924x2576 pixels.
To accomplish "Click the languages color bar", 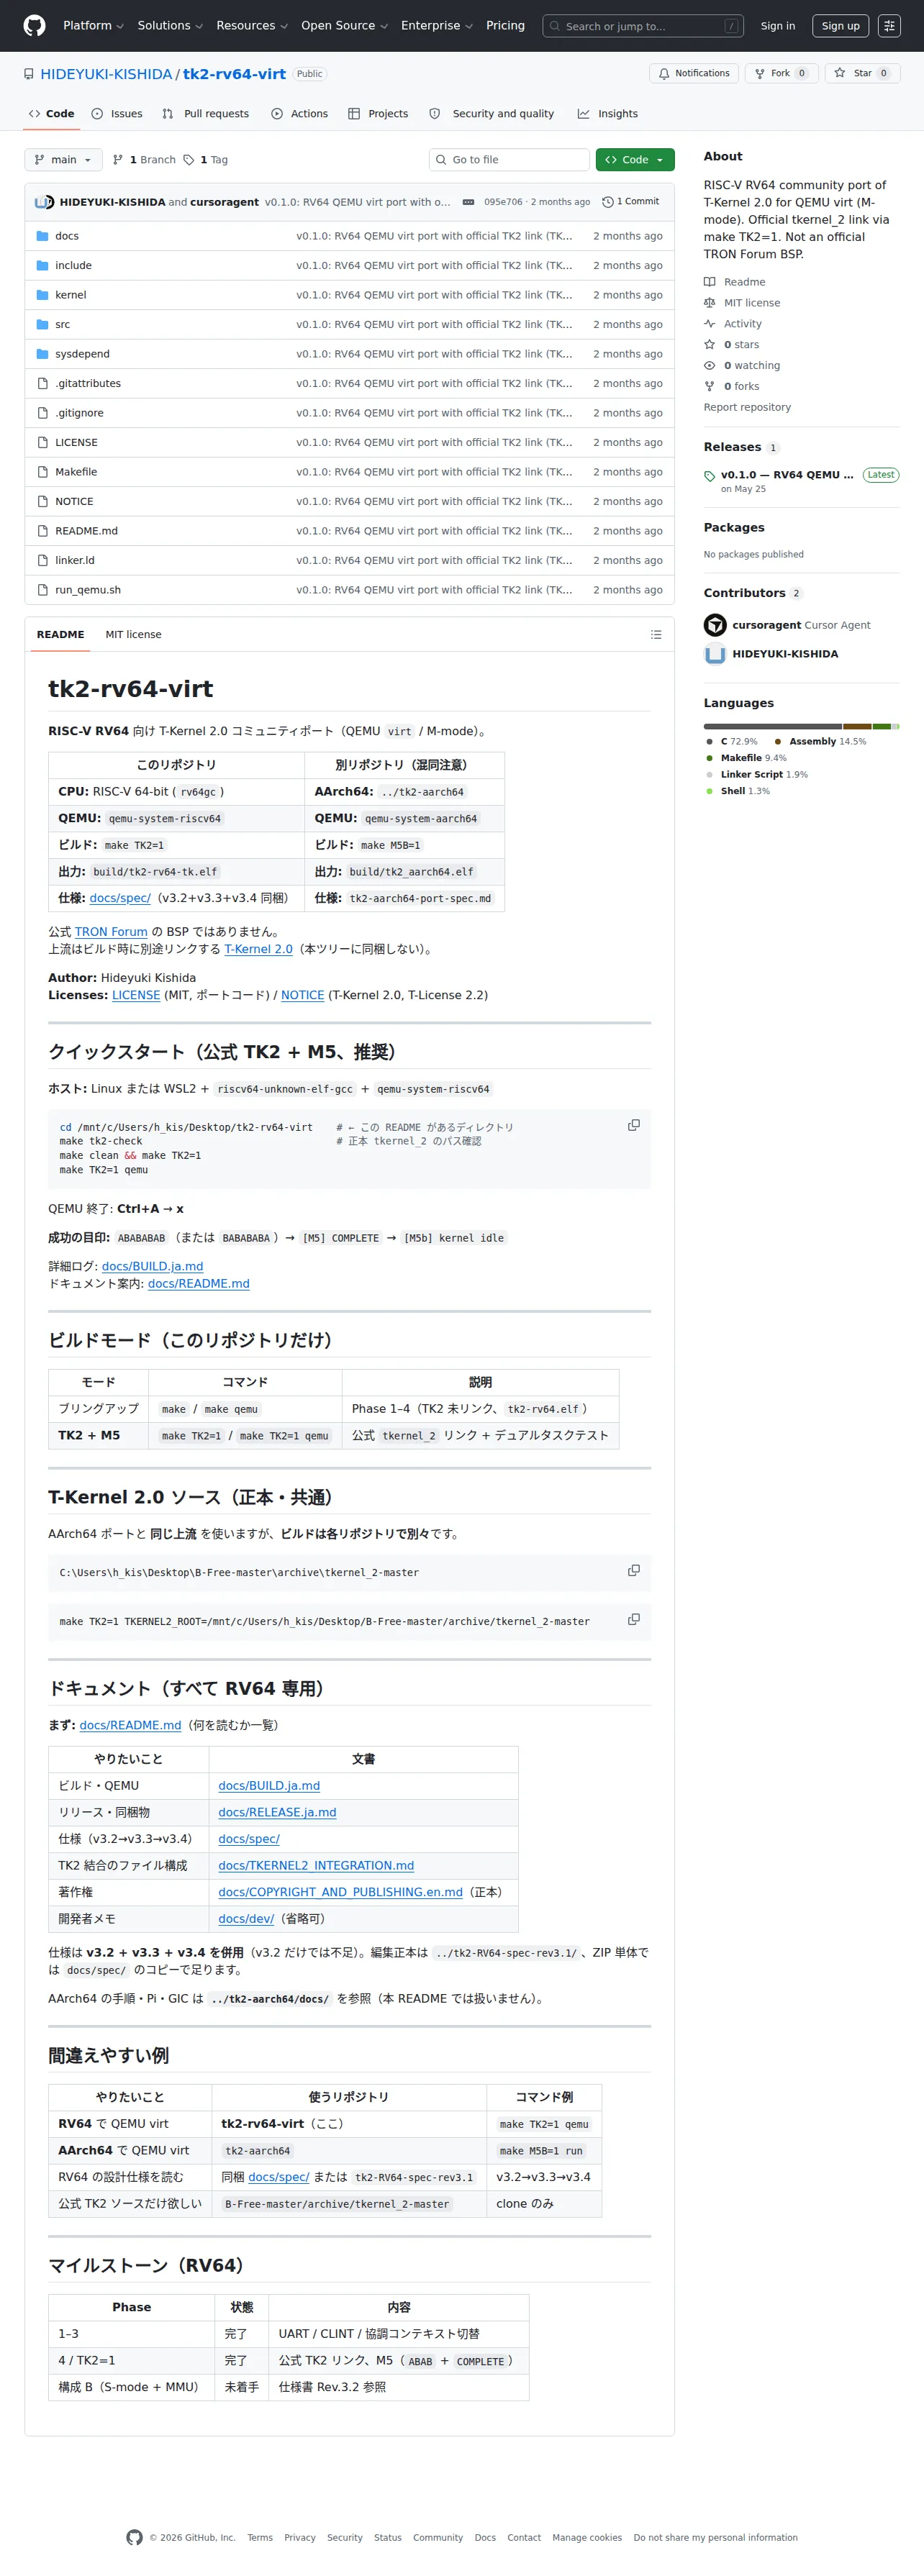I will 801,726.
